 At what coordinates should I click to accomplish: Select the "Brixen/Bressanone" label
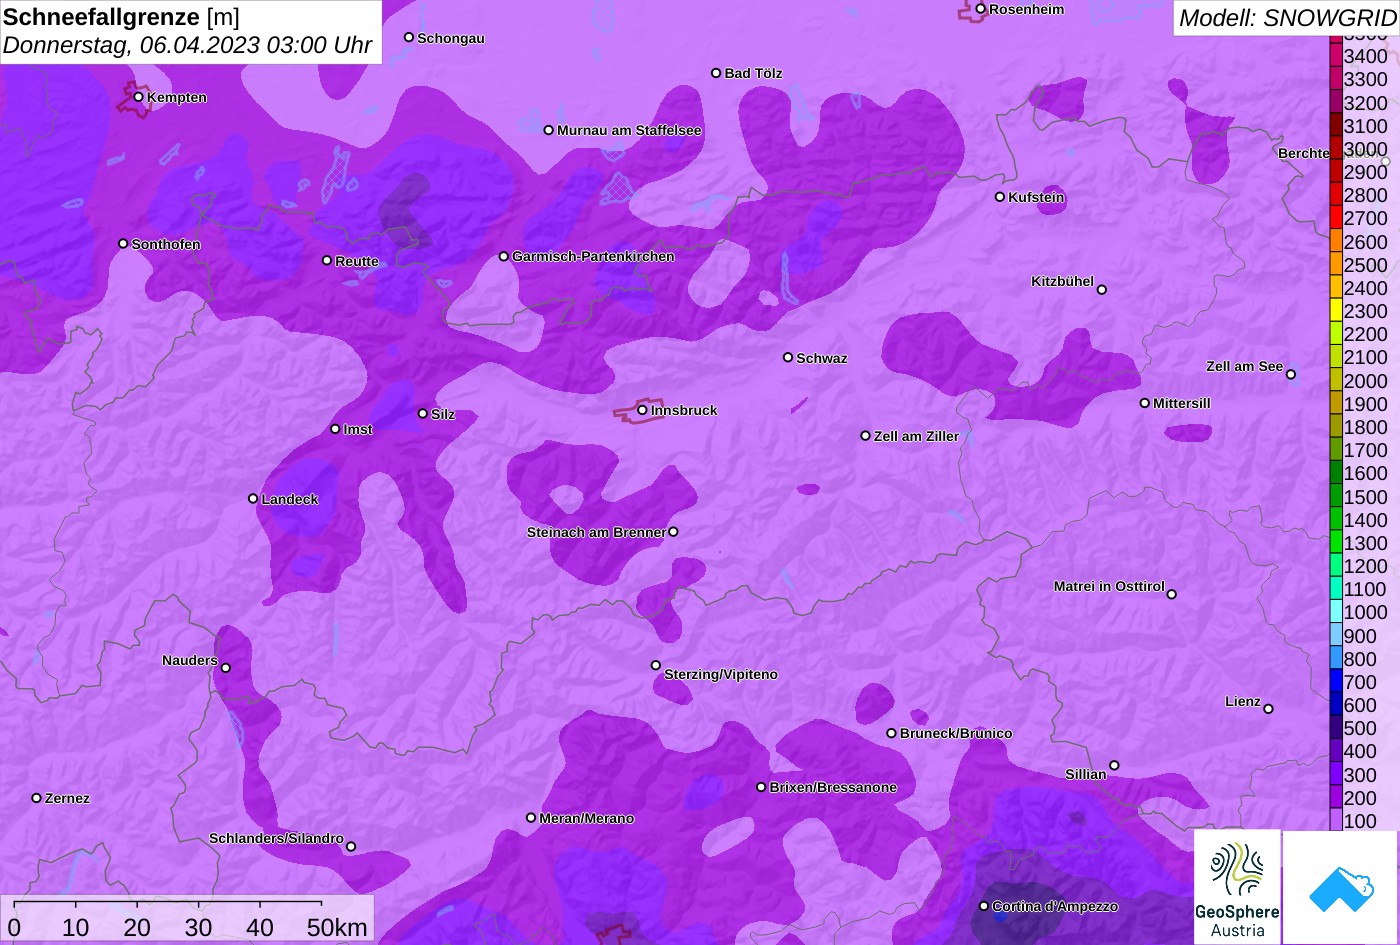tap(833, 788)
